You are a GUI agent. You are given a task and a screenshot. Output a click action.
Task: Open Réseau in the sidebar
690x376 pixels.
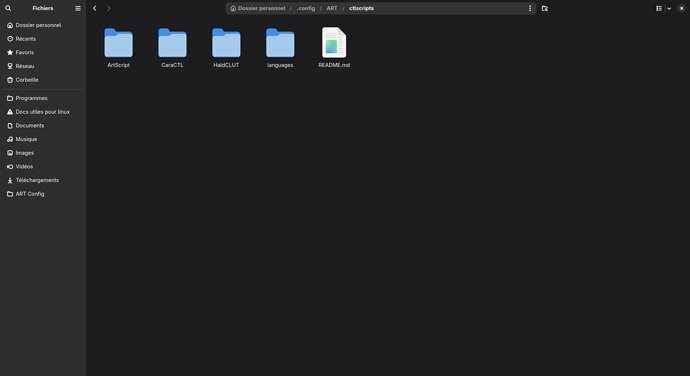point(43,66)
